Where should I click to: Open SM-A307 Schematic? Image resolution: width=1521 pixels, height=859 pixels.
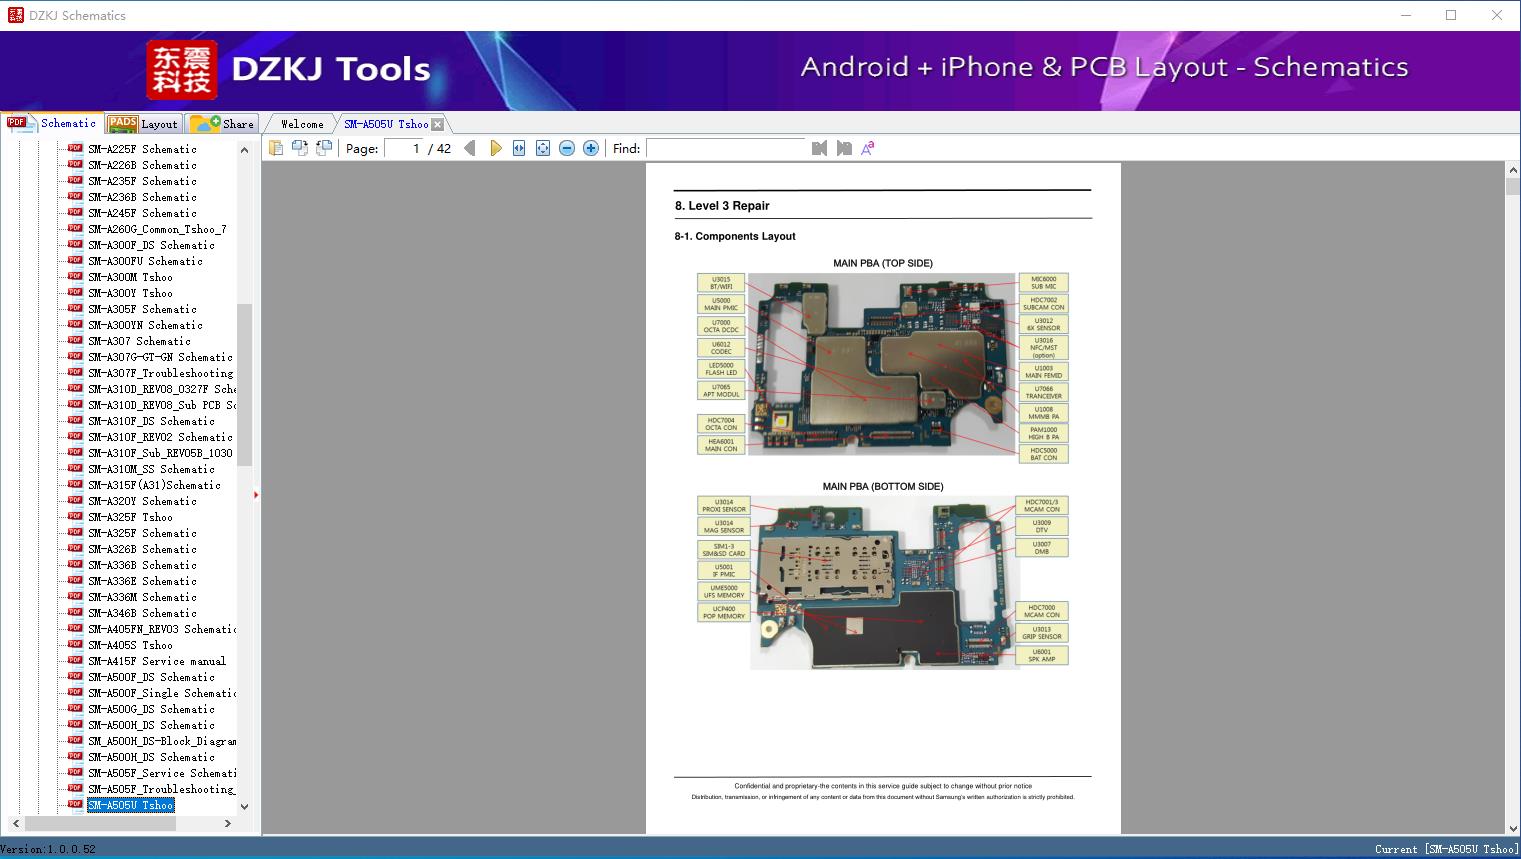coord(139,341)
